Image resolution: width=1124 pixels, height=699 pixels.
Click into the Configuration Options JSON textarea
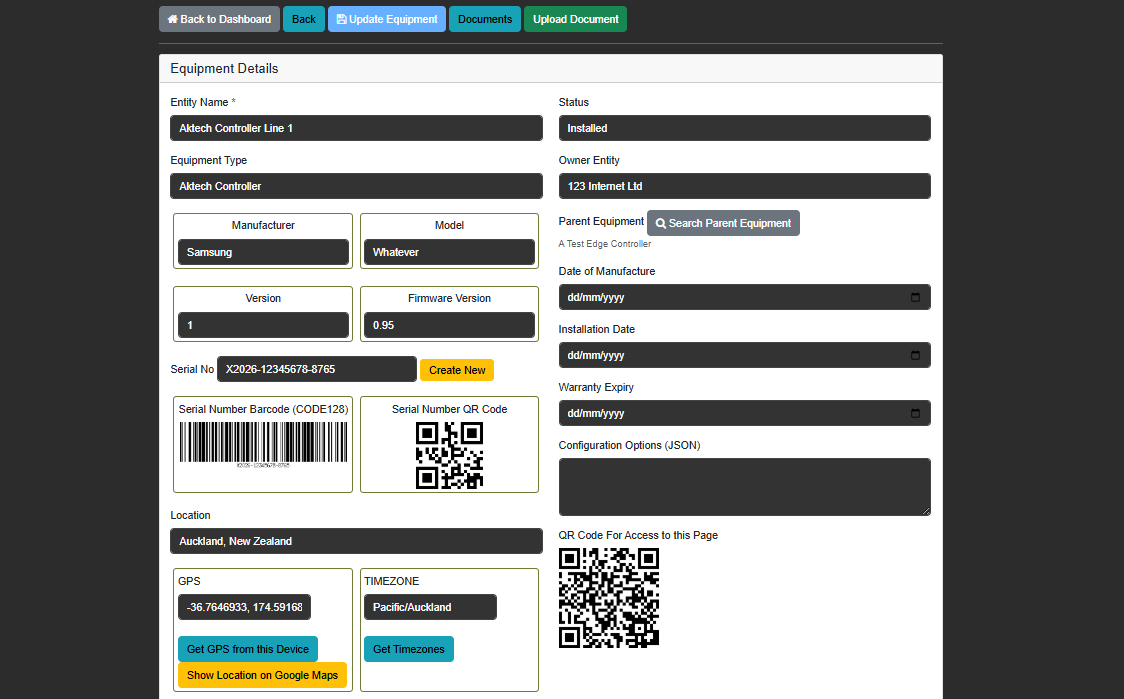(x=744, y=487)
